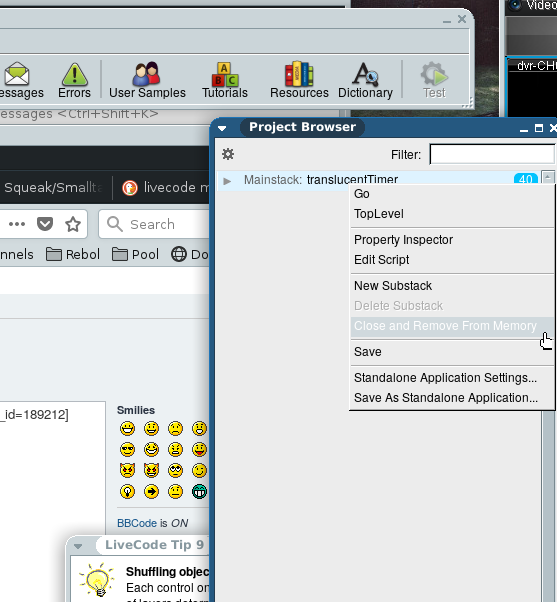Open the Rebol bookmarks folder

pos(73,254)
